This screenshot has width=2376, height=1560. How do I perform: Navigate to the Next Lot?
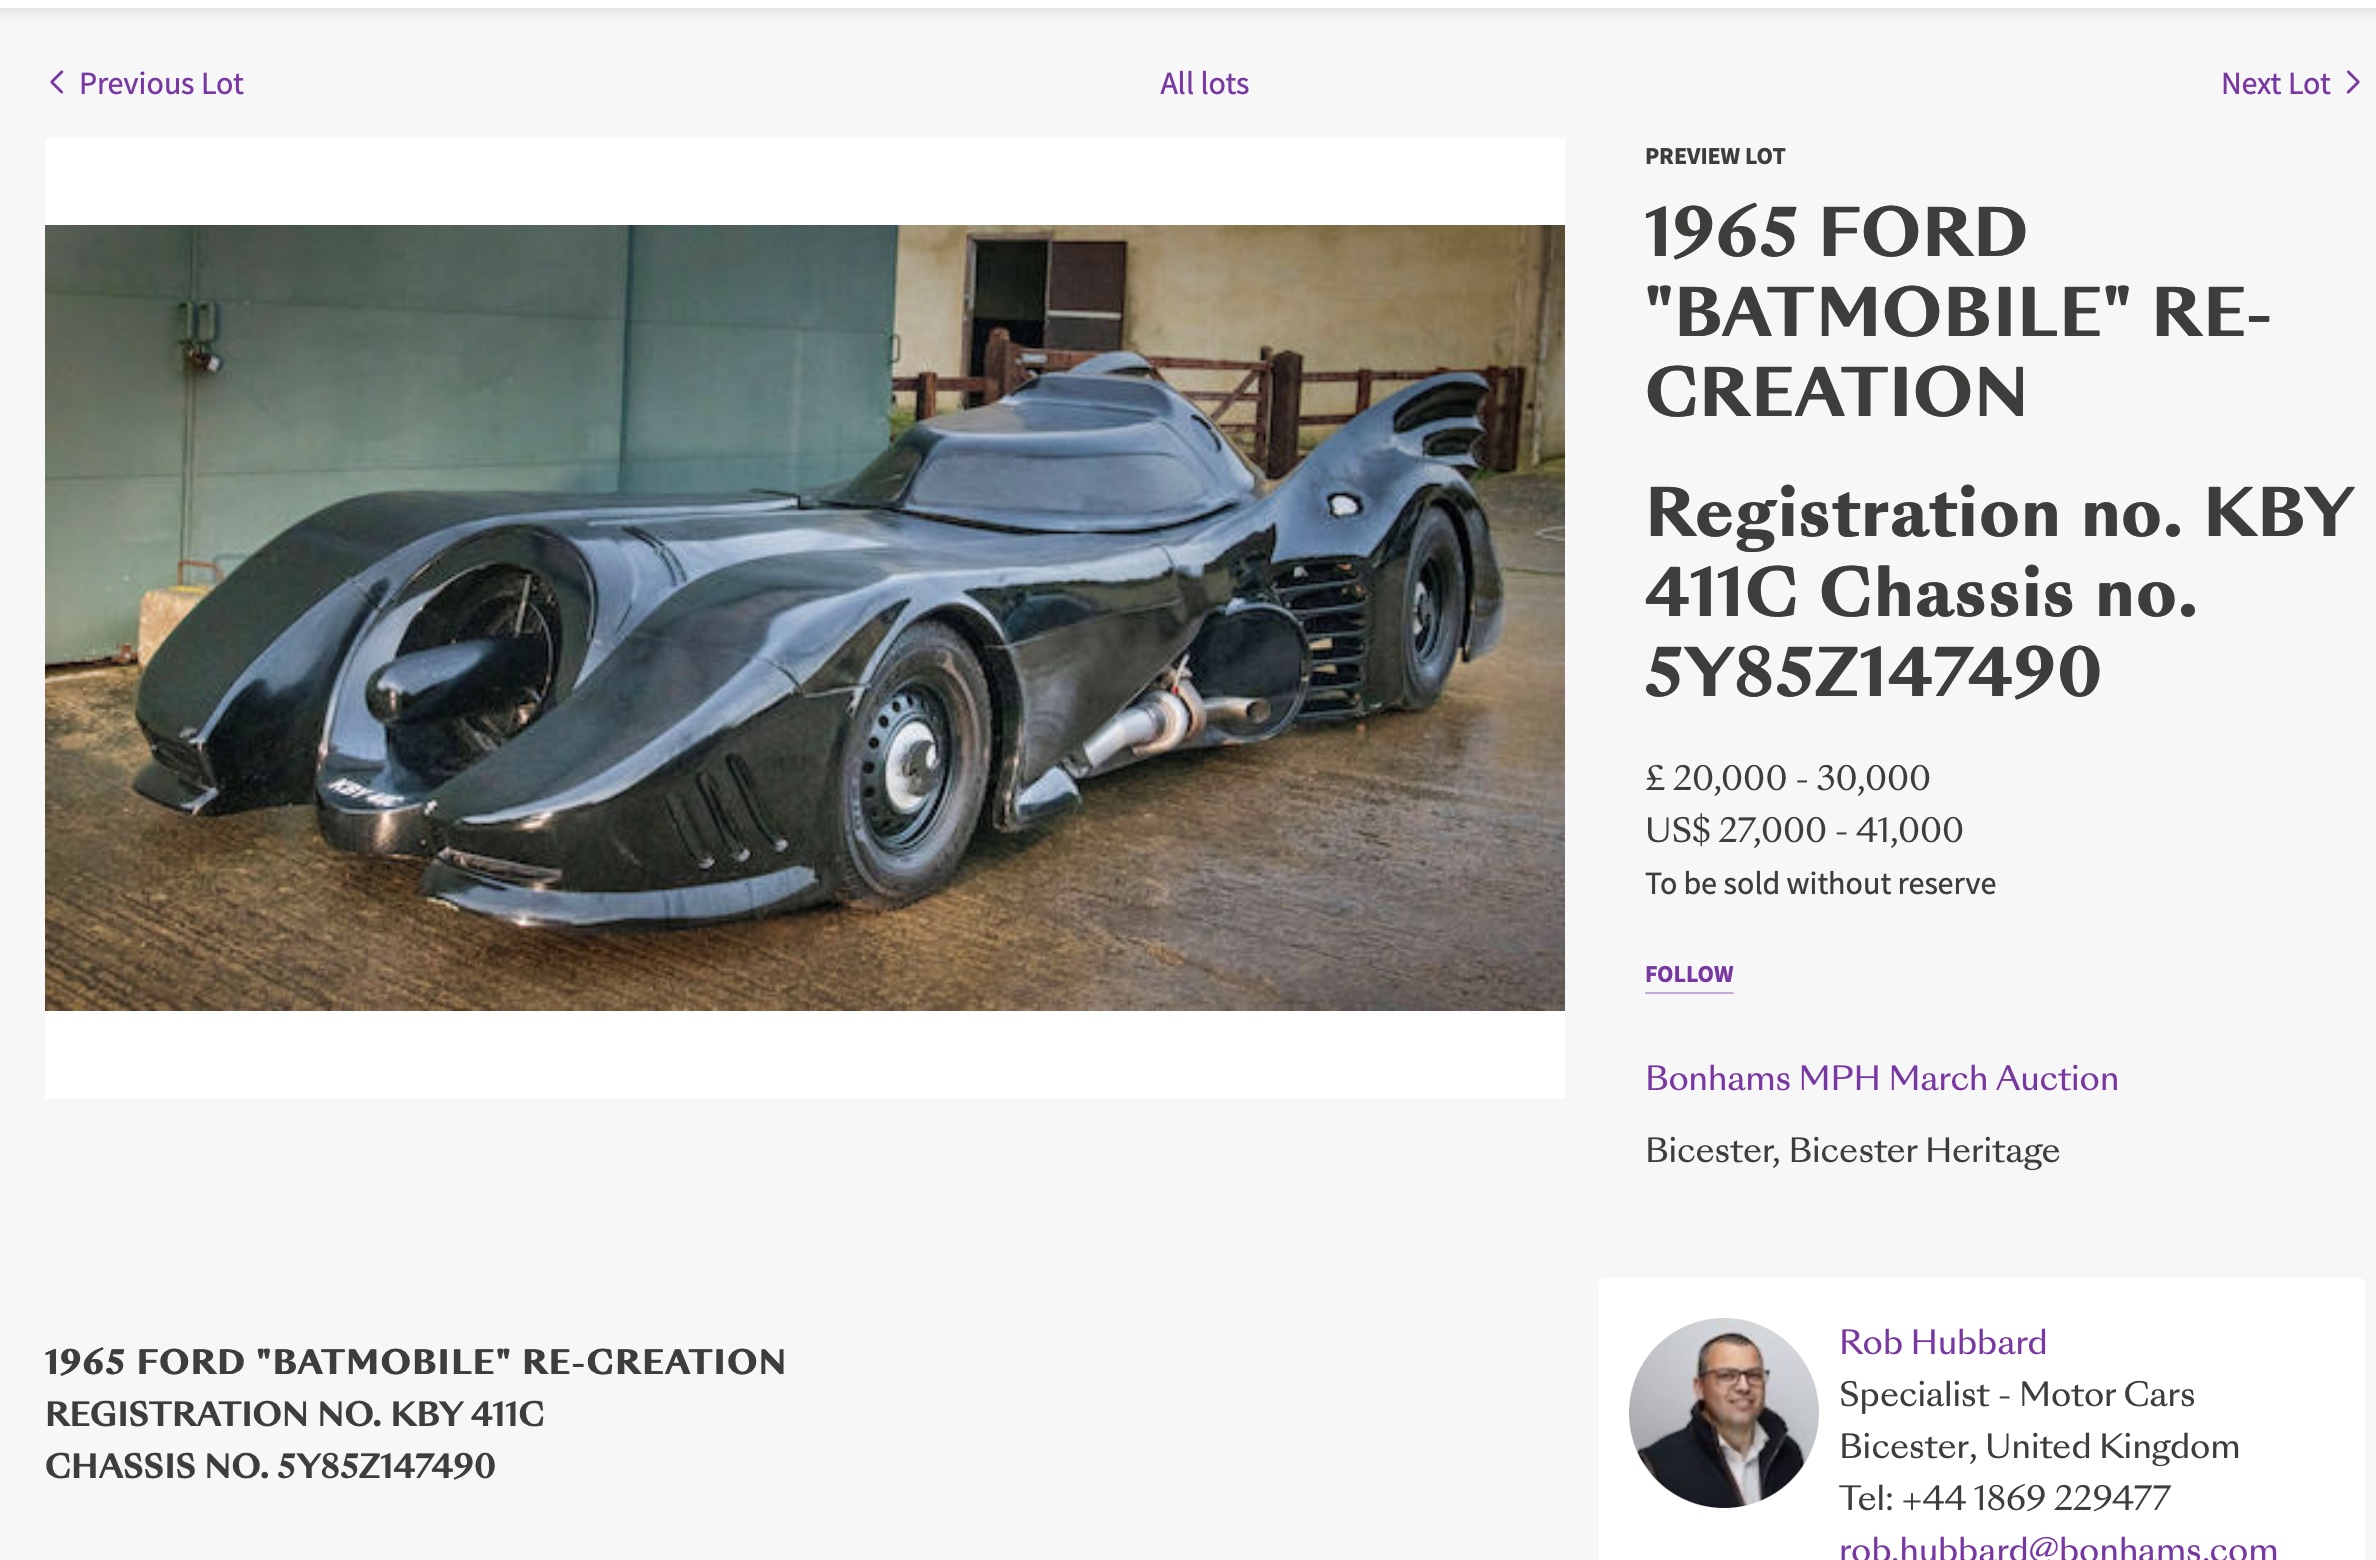pyautogui.click(x=2277, y=84)
